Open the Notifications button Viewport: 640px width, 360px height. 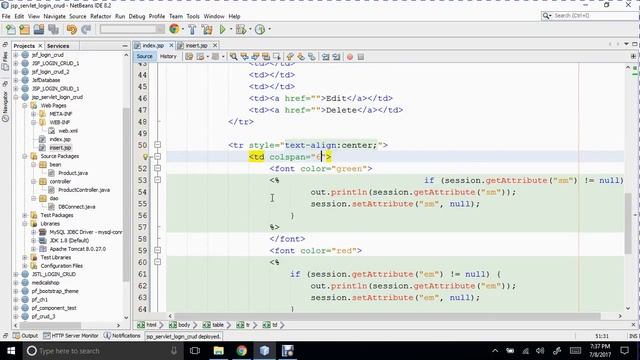[x=122, y=336]
